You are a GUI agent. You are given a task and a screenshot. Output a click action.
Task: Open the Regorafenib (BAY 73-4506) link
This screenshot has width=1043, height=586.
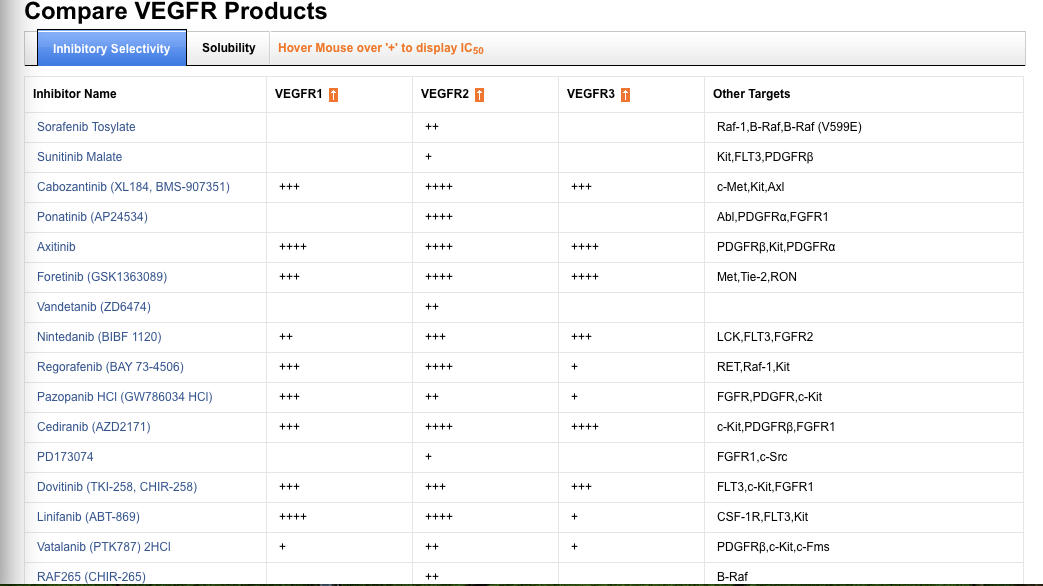[x=110, y=366]
